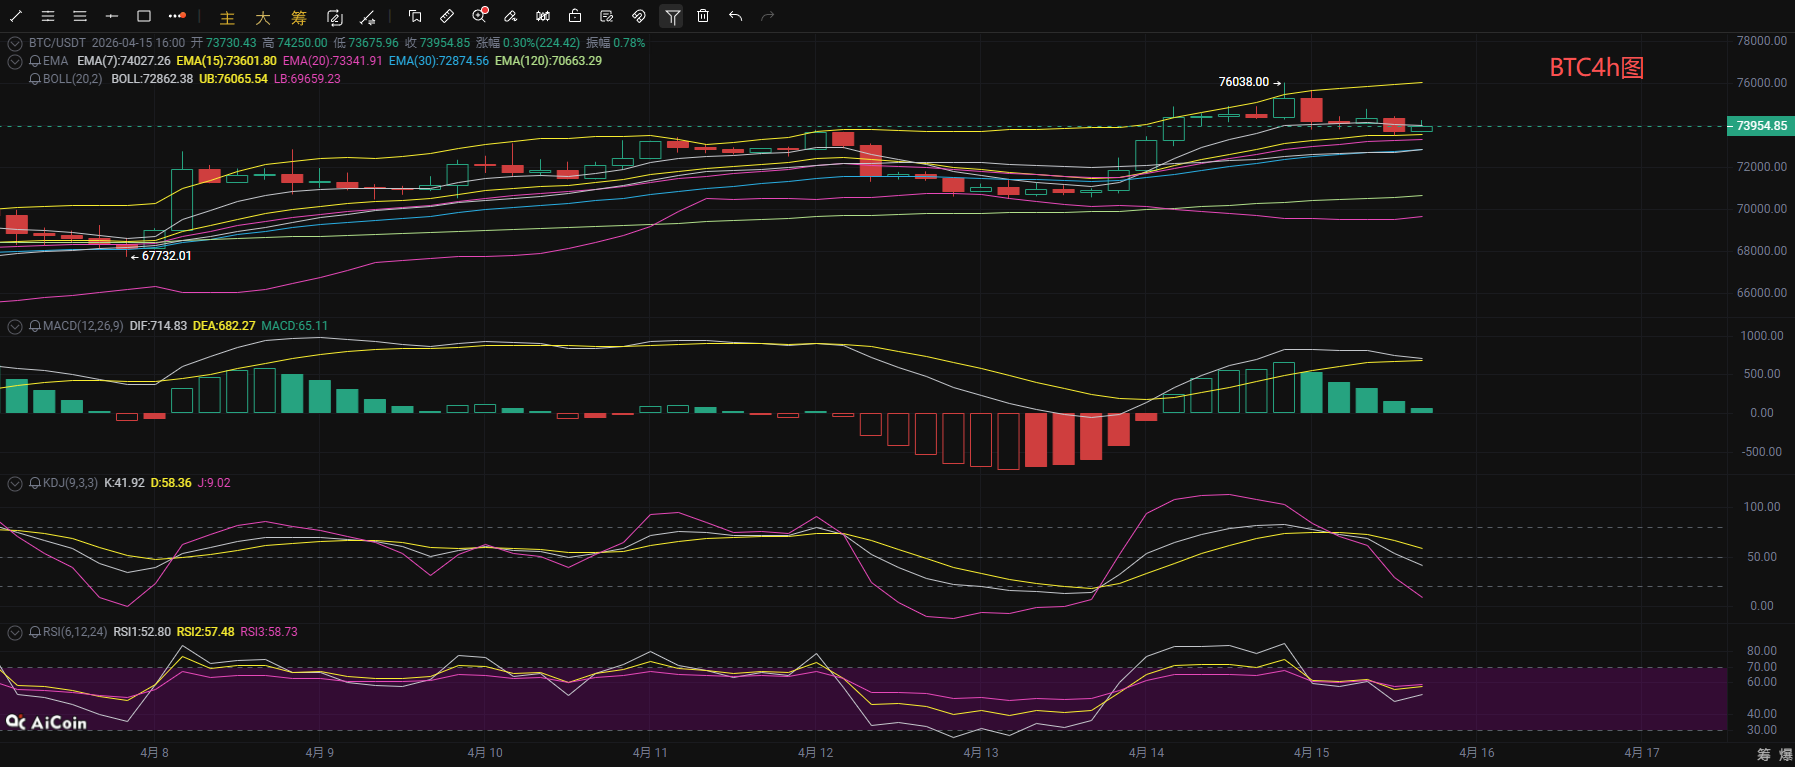This screenshot has height=767, width=1795.
Task: Collapse the BTC/USDT main chart info row
Action: click(x=15, y=44)
